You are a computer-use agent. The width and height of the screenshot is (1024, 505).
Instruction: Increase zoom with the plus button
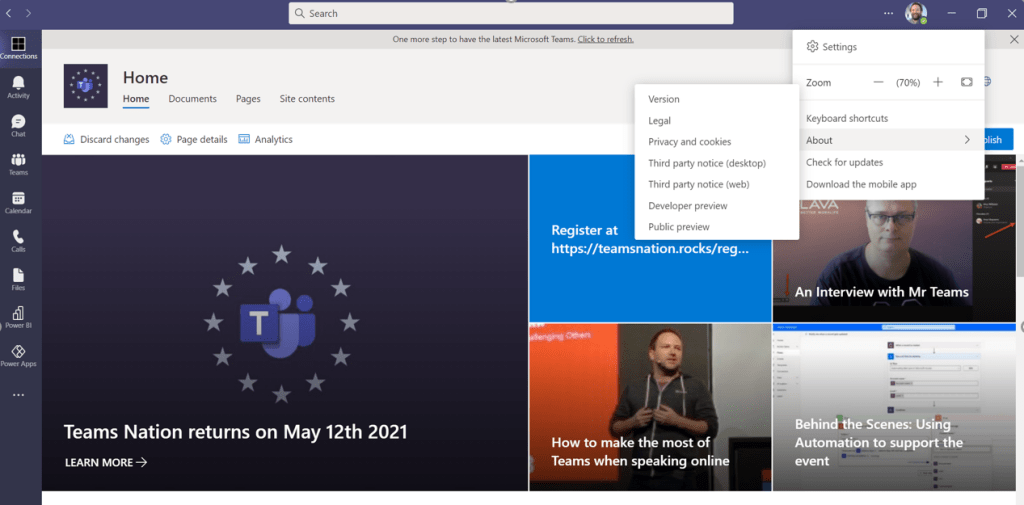(x=938, y=82)
